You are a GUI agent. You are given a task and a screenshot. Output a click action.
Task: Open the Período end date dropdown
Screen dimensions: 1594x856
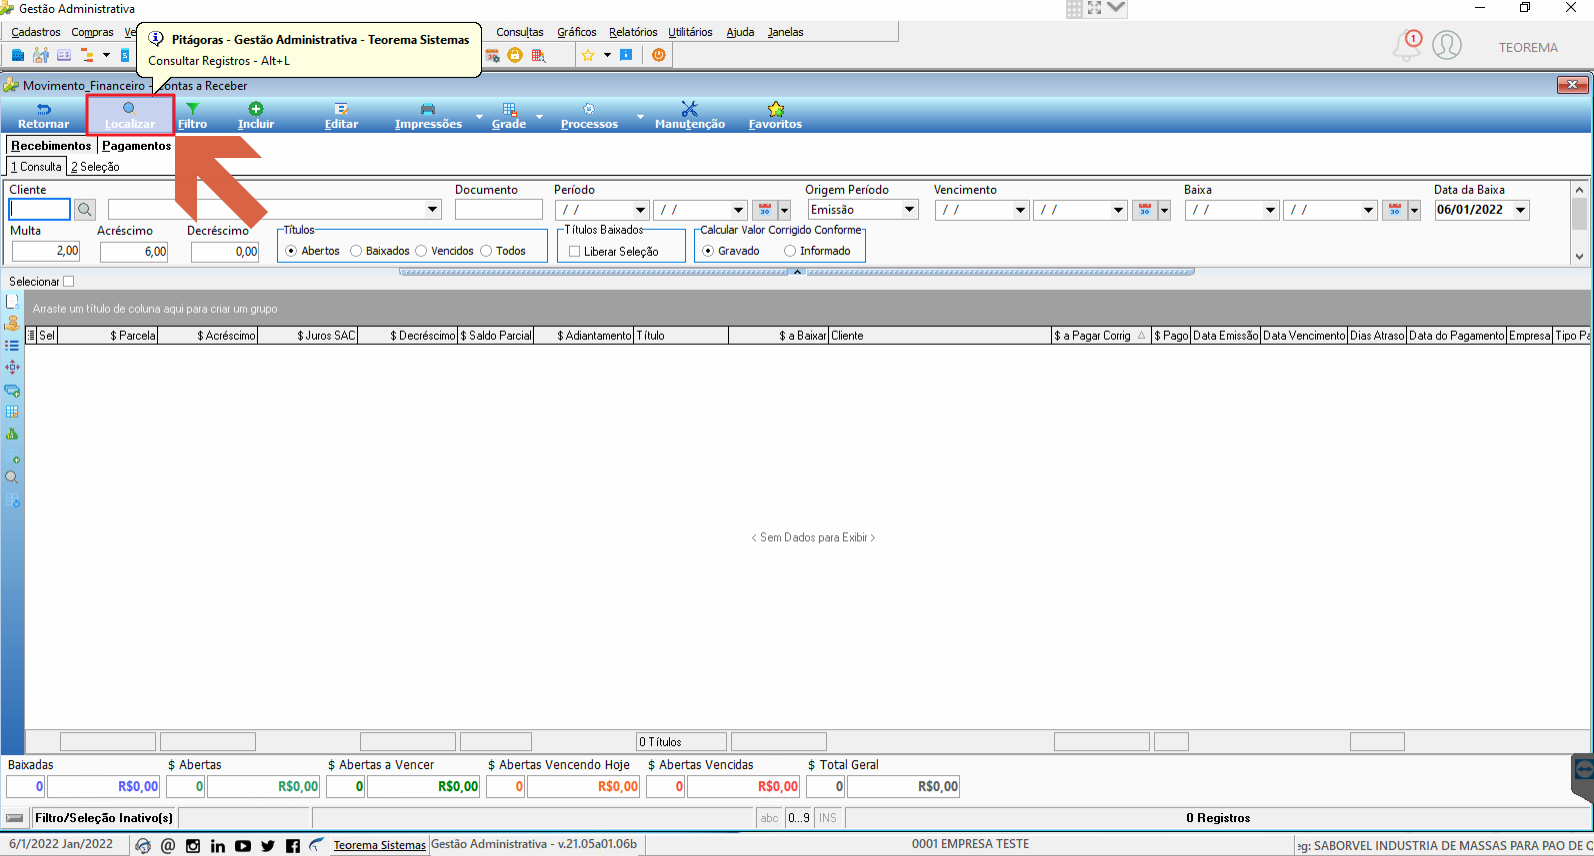coord(738,210)
